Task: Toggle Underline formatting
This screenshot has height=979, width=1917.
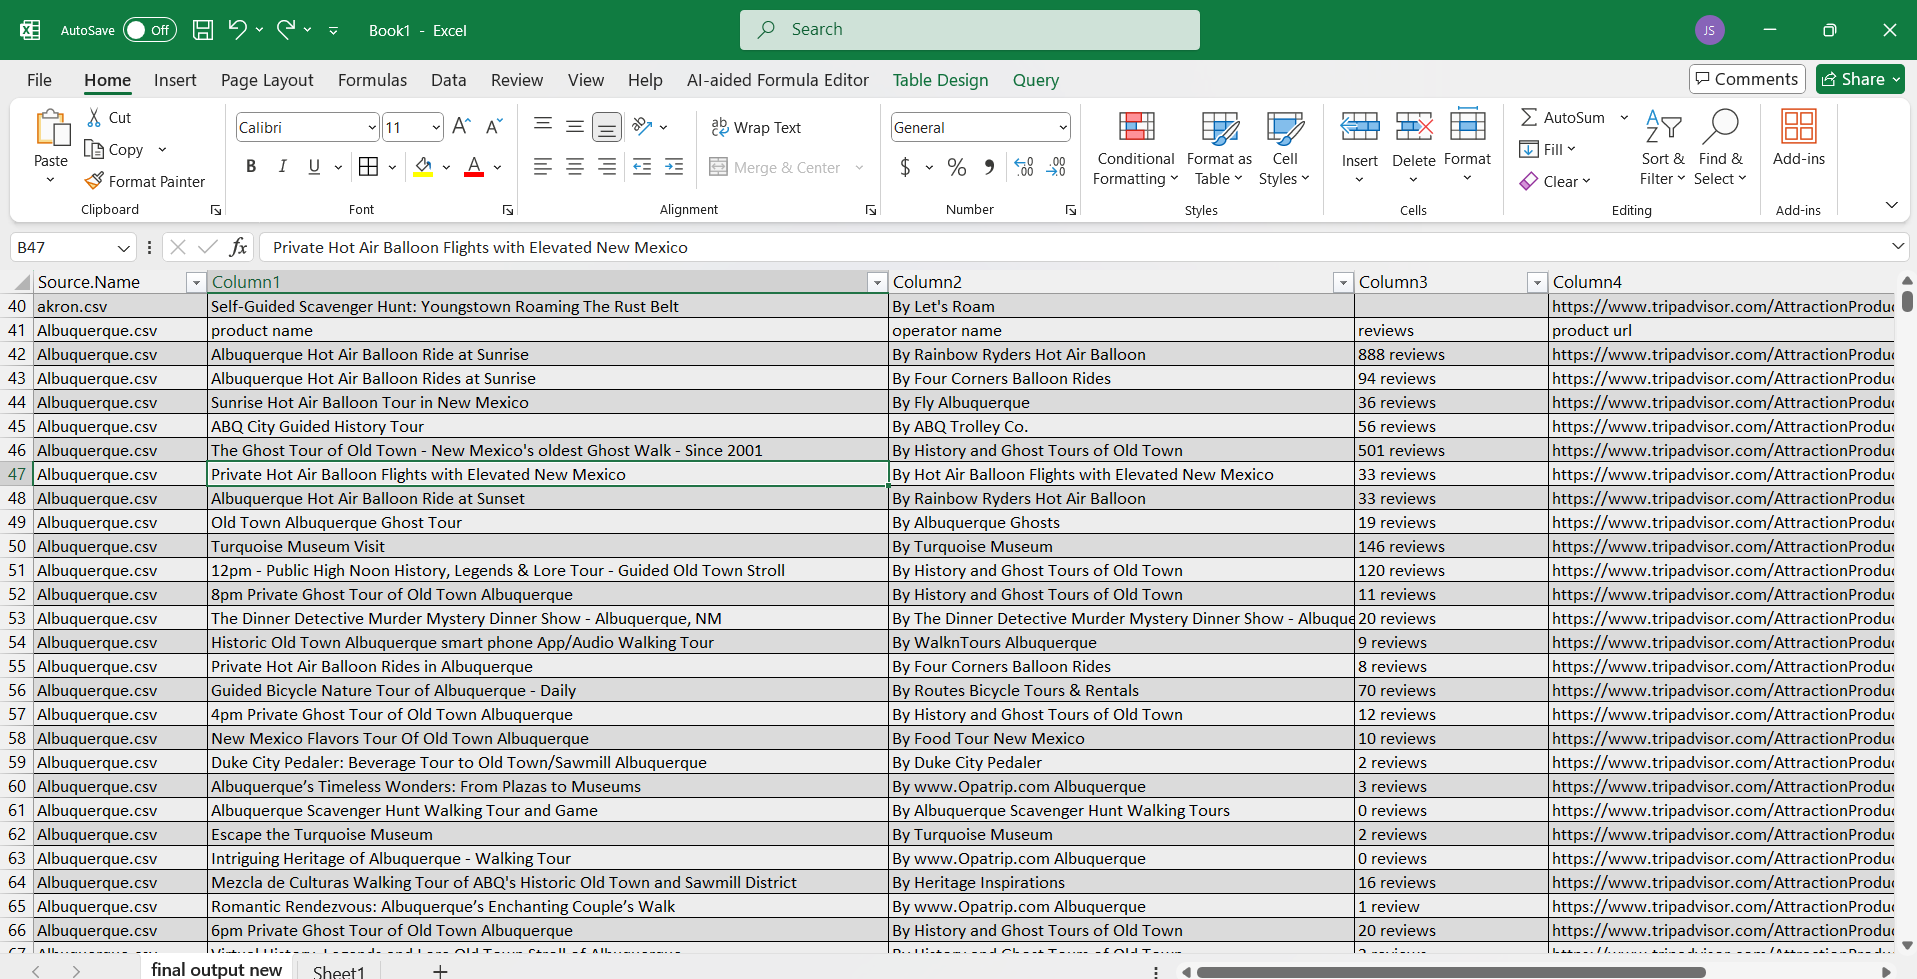Action: pyautogui.click(x=314, y=167)
